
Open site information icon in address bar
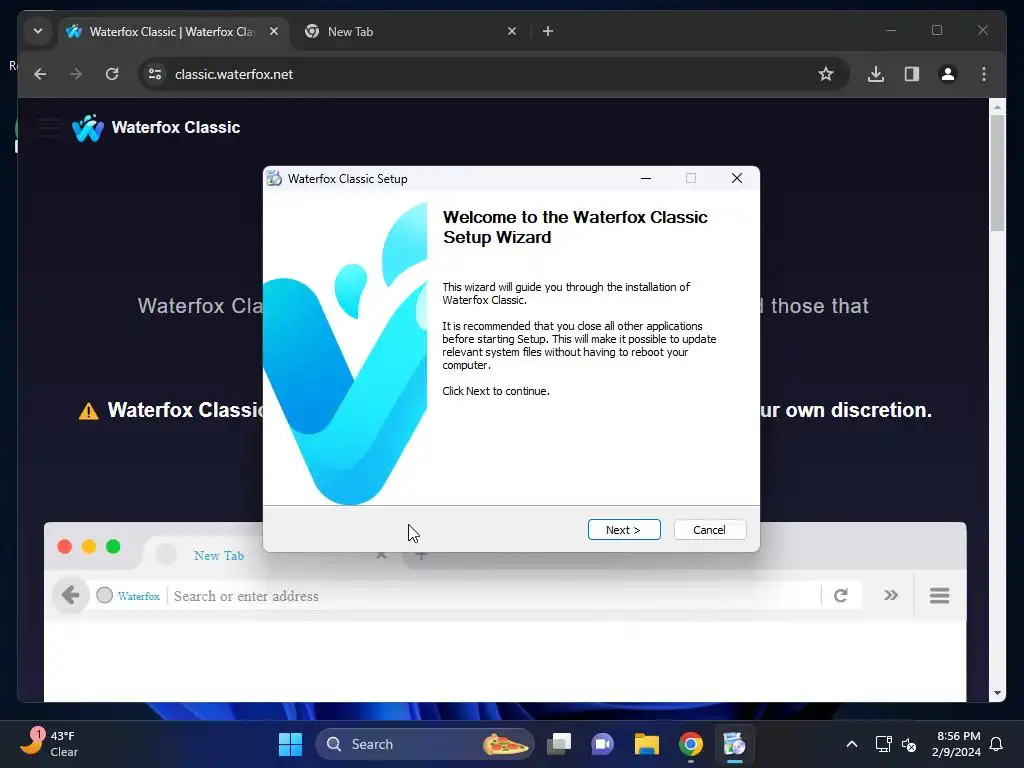pyautogui.click(x=155, y=74)
